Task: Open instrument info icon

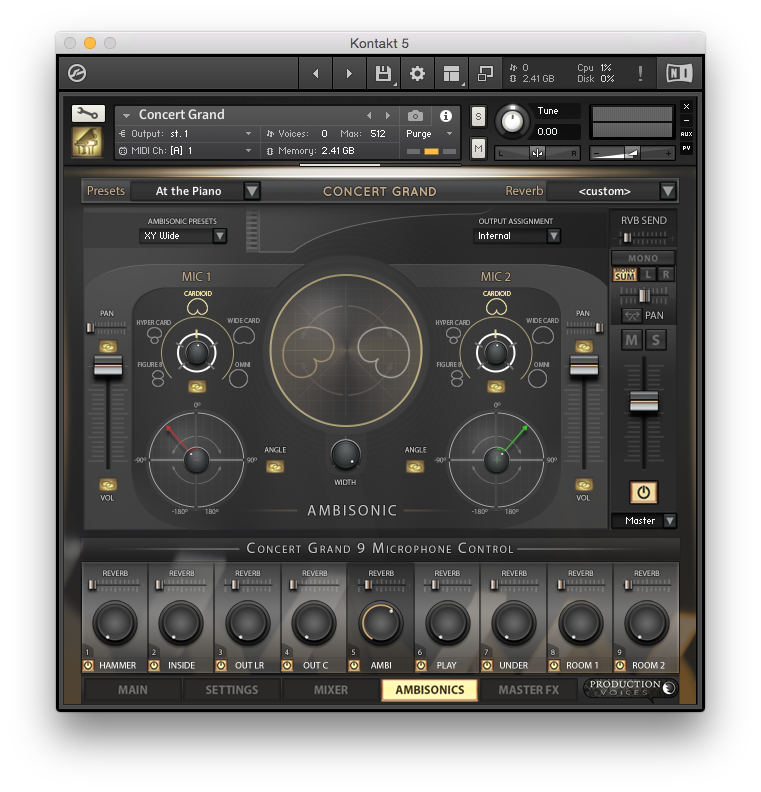Action: click(445, 116)
